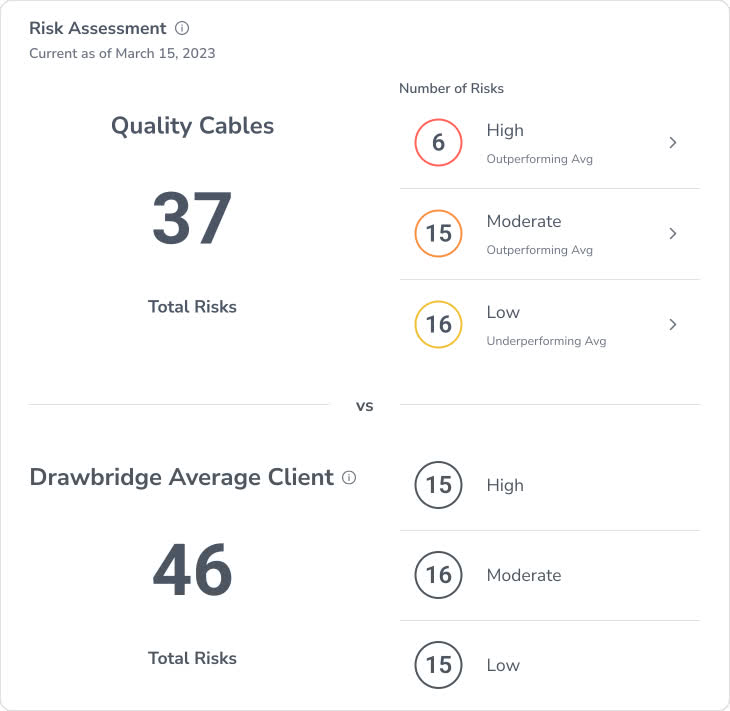Image resolution: width=730 pixels, height=711 pixels.
Task: Expand the High risks chevron arrow
Action: [x=673, y=143]
